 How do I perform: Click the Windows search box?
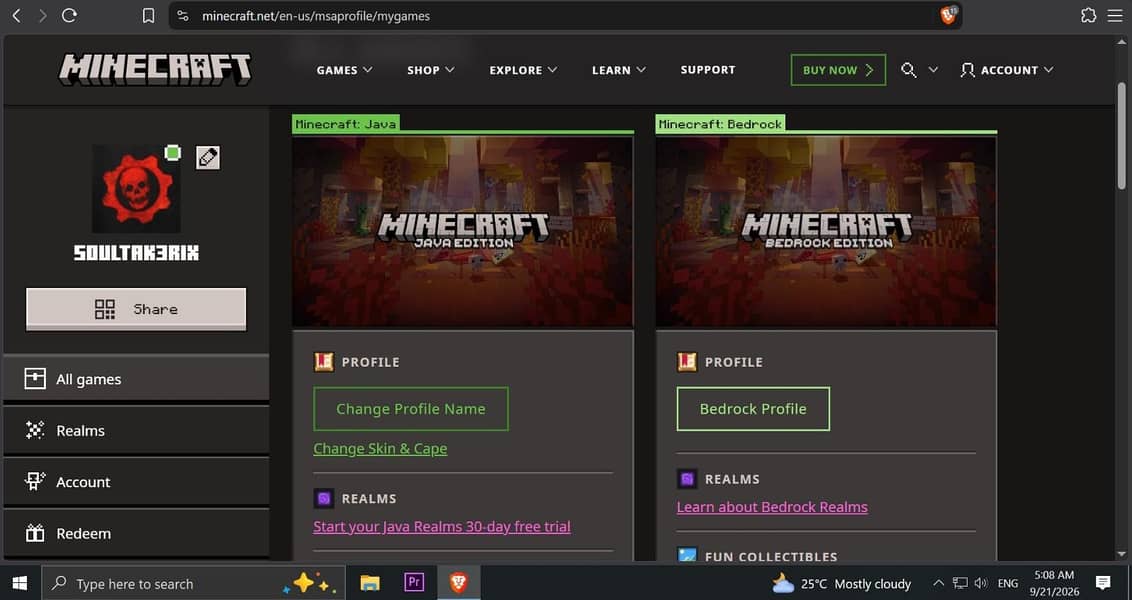pyautogui.click(x=193, y=583)
